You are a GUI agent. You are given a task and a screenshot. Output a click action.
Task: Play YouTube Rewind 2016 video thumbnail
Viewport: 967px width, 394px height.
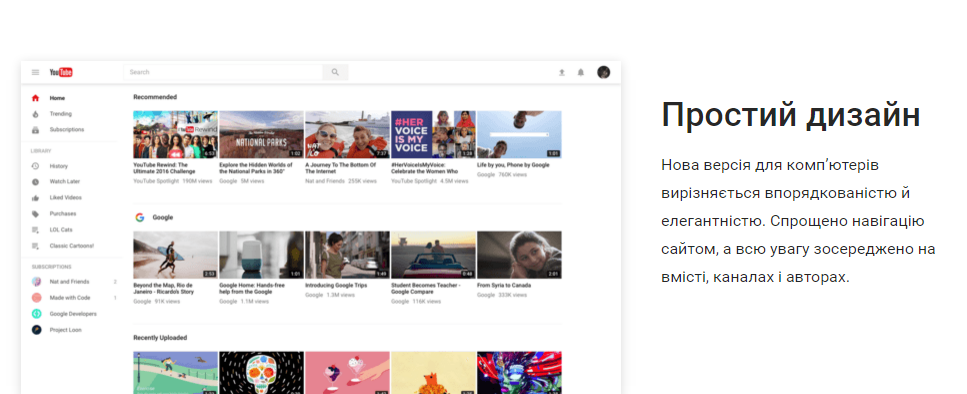(x=175, y=134)
